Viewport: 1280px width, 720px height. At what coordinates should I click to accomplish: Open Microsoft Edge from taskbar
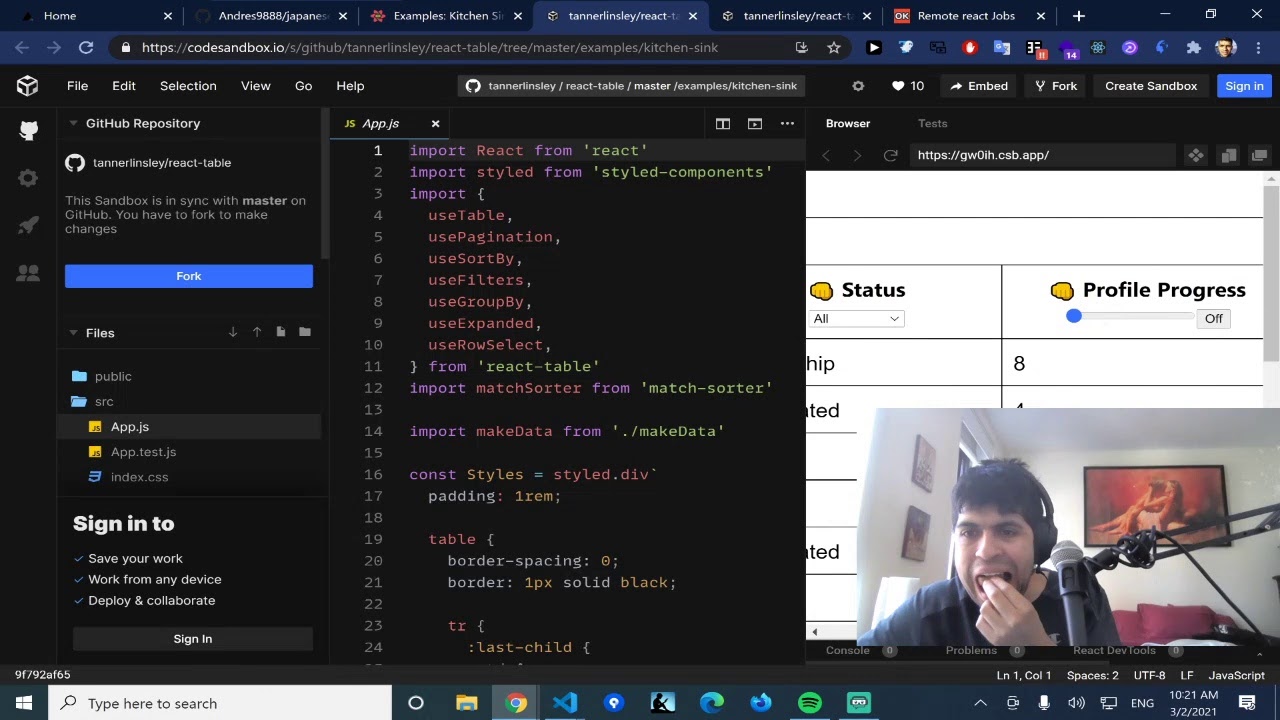click(x=712, y=703)
